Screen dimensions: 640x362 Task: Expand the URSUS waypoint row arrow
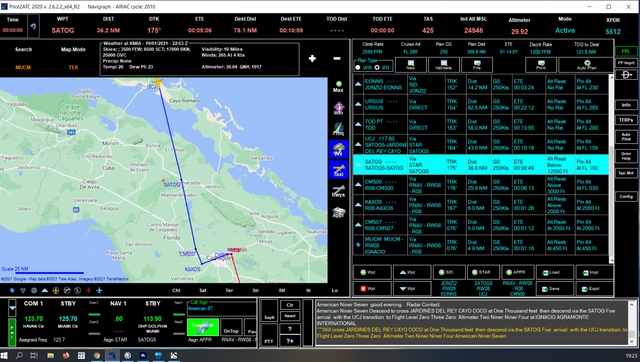(358, 104)
